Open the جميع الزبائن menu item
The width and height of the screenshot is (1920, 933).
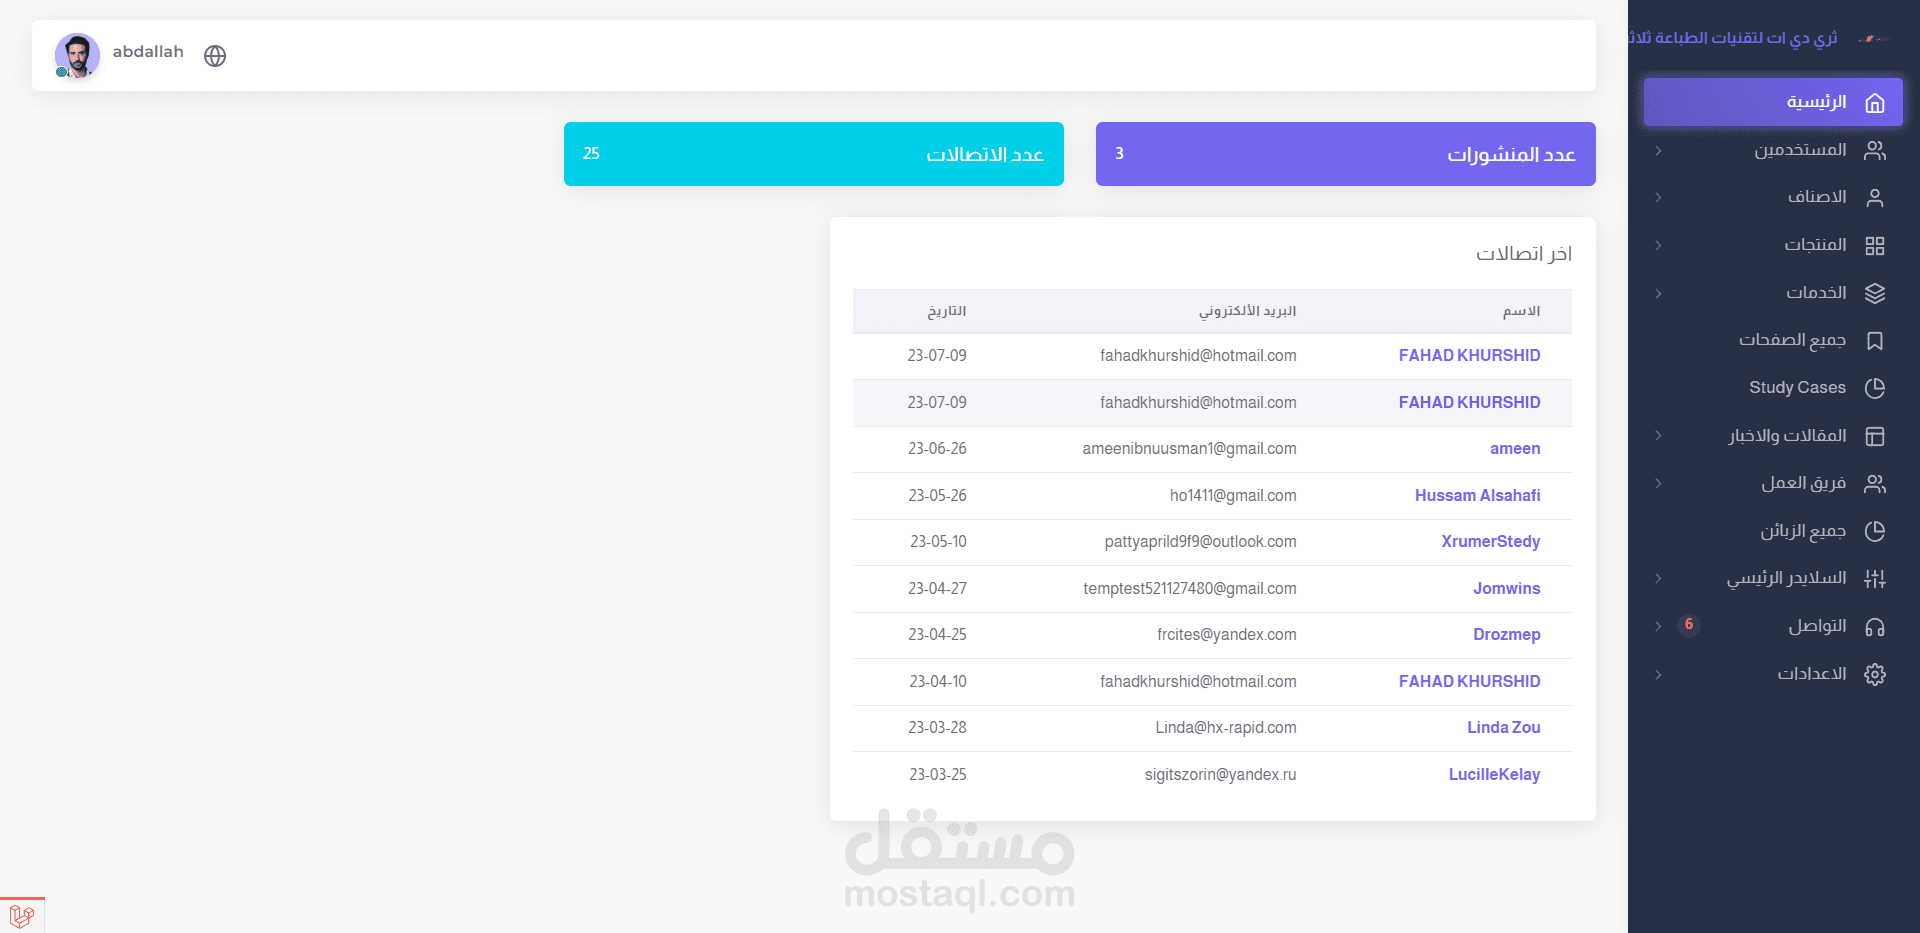(x=1773, y=531)
